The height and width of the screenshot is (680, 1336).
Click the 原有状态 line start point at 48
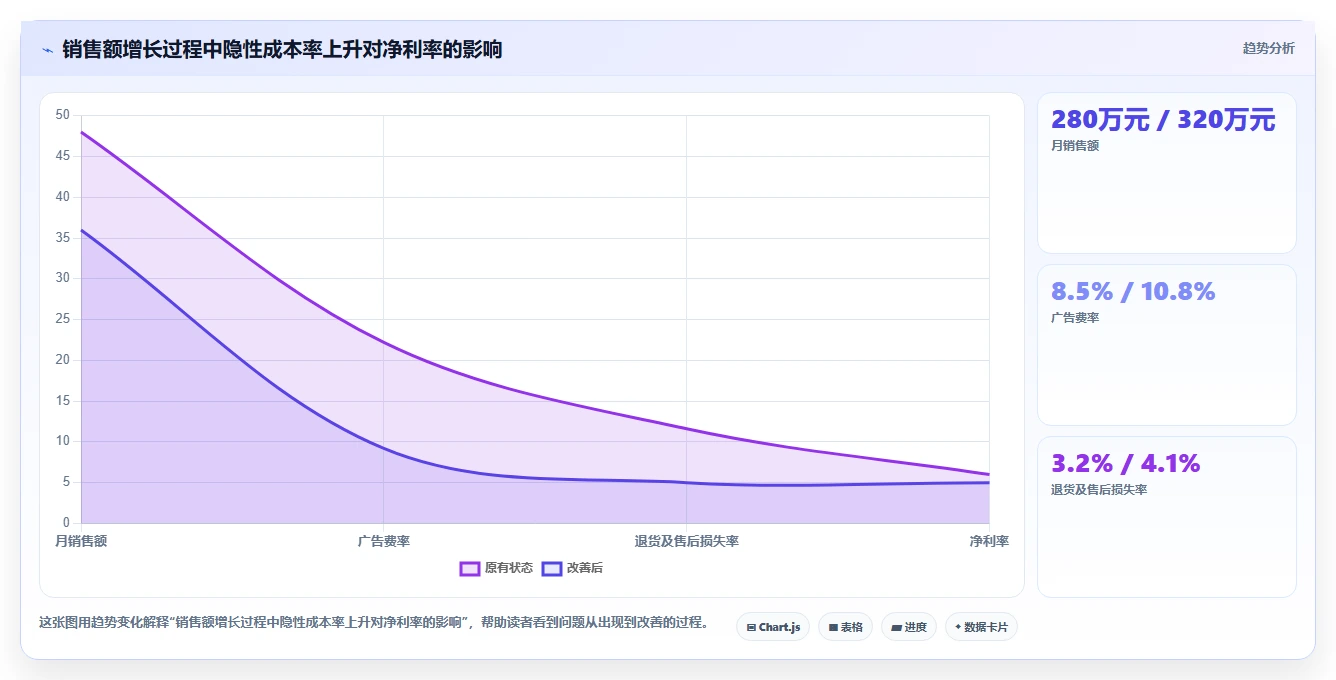(x=81, y=132)
